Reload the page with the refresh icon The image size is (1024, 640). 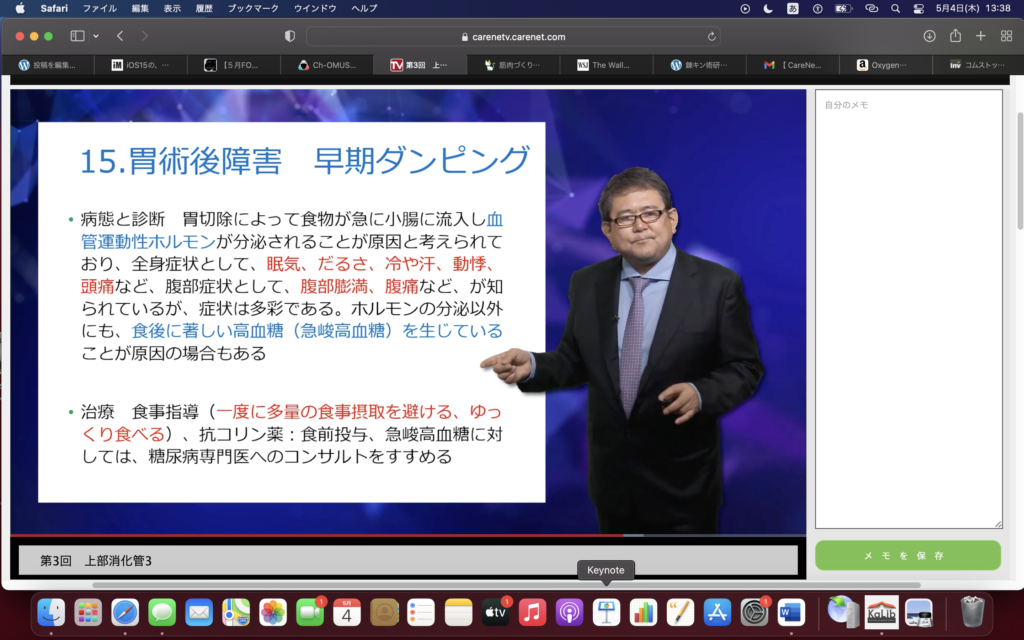tap(712, 36)
